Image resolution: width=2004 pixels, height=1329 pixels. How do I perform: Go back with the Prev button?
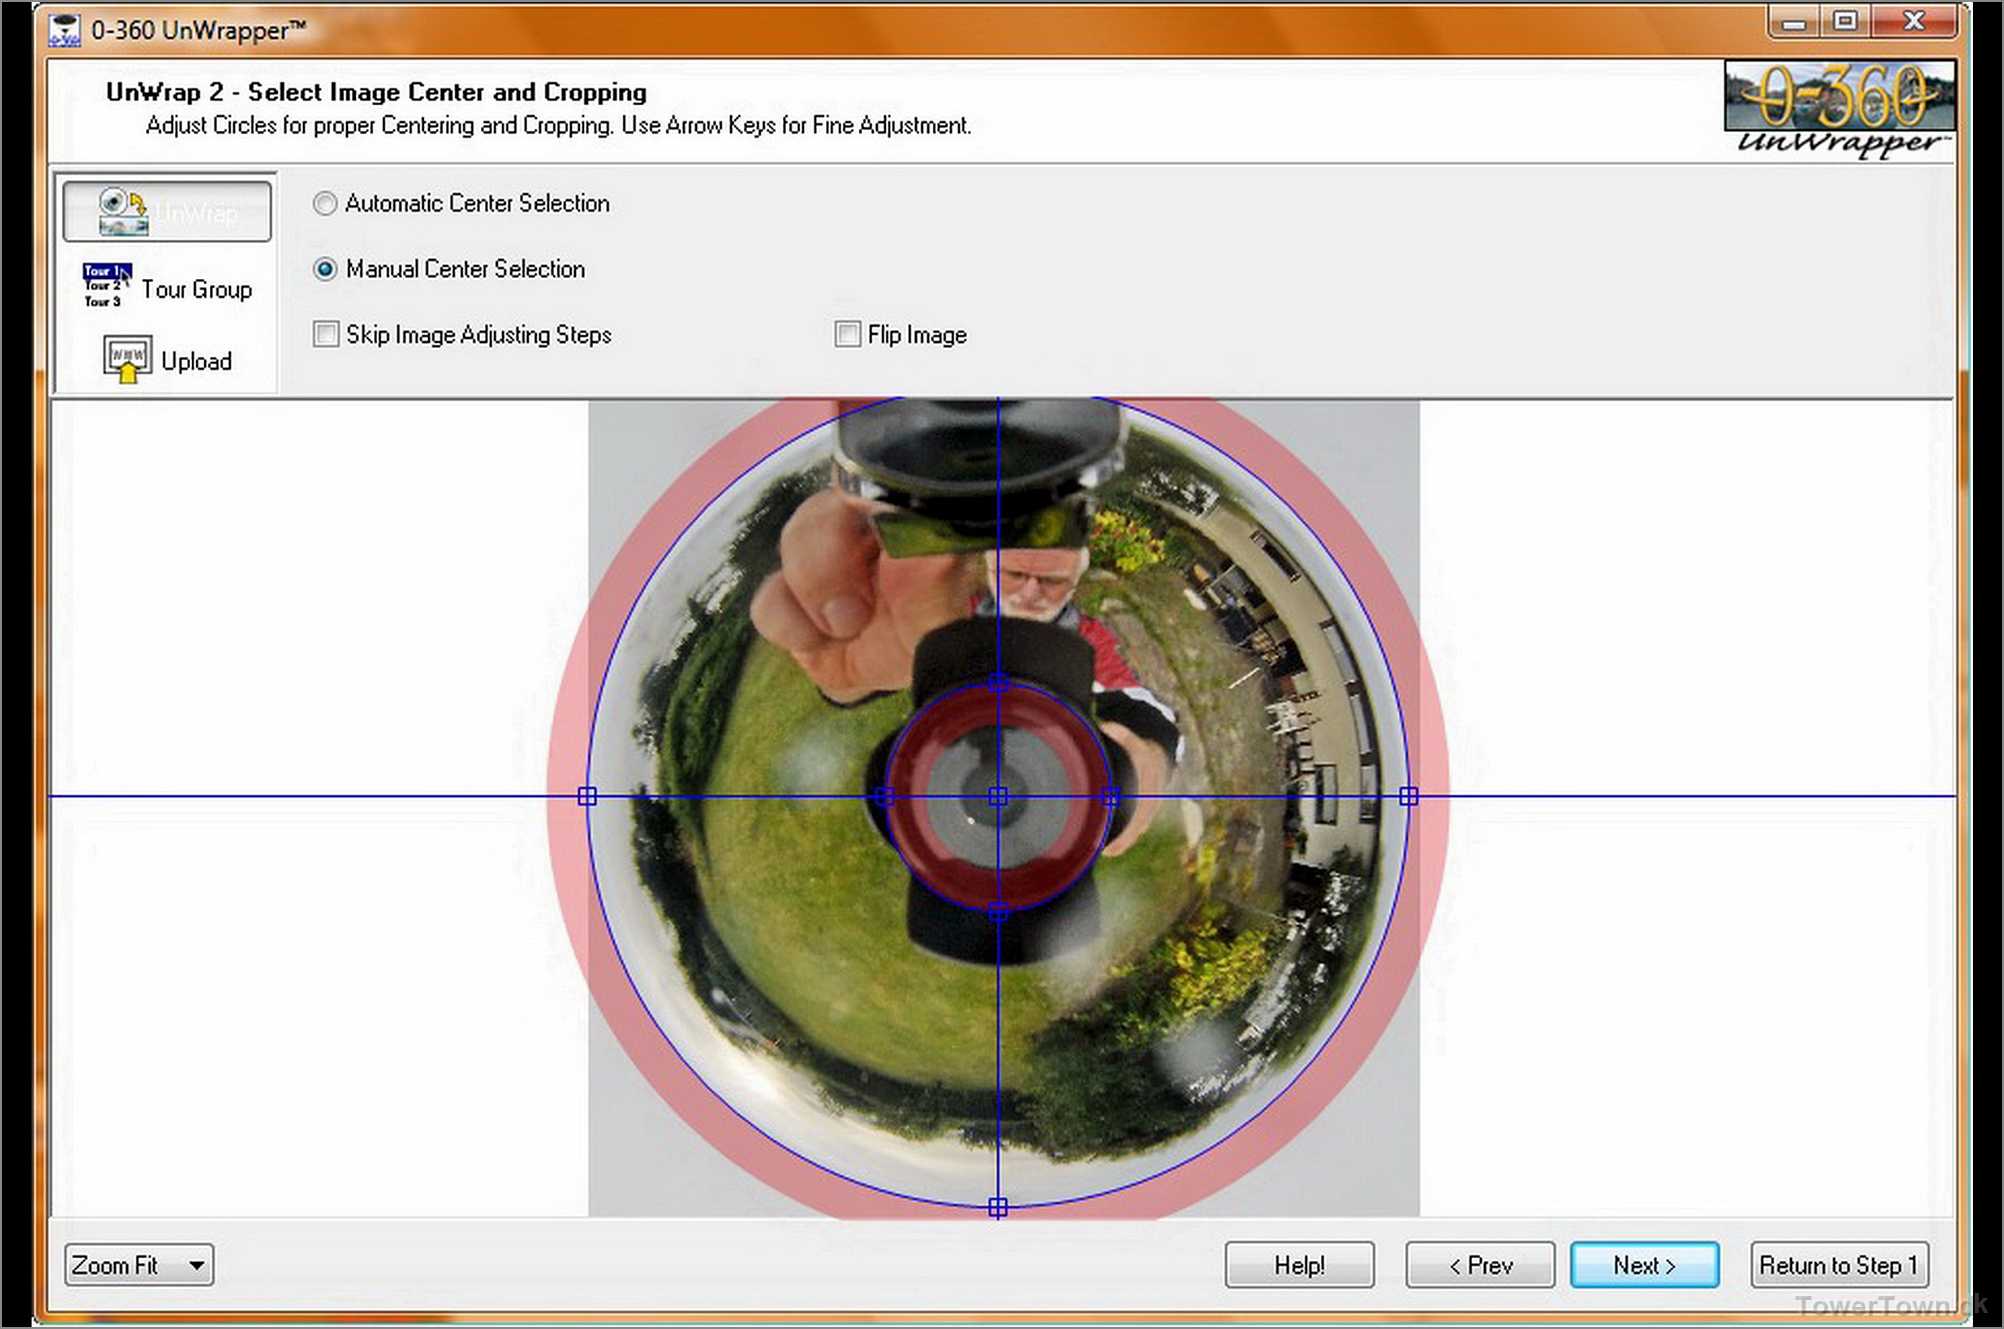tap(1479, 1265)
